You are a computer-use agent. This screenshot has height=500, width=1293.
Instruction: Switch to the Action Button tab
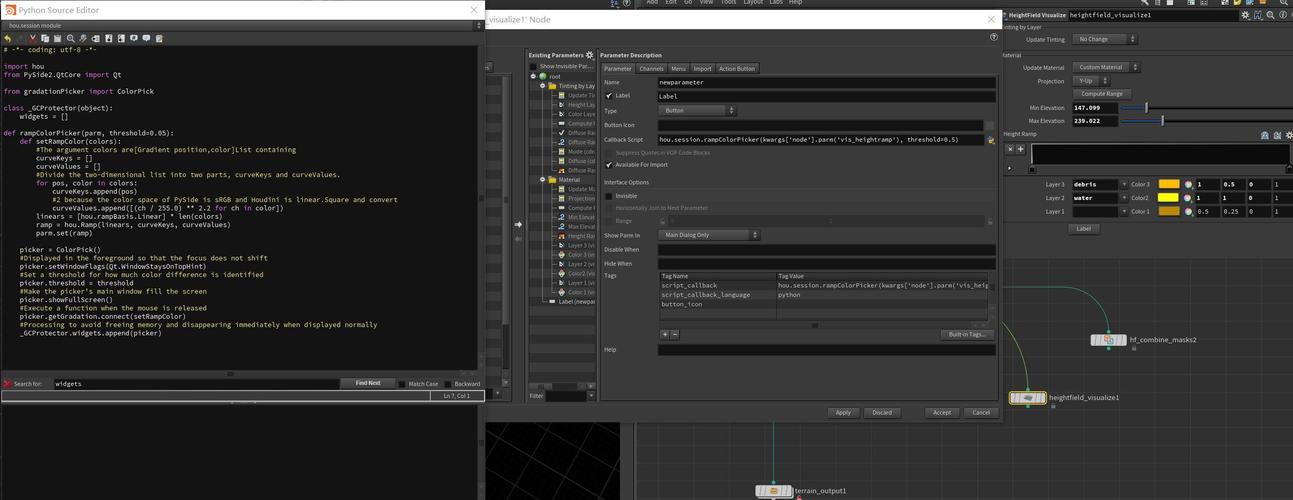click(x=737, y=68)
